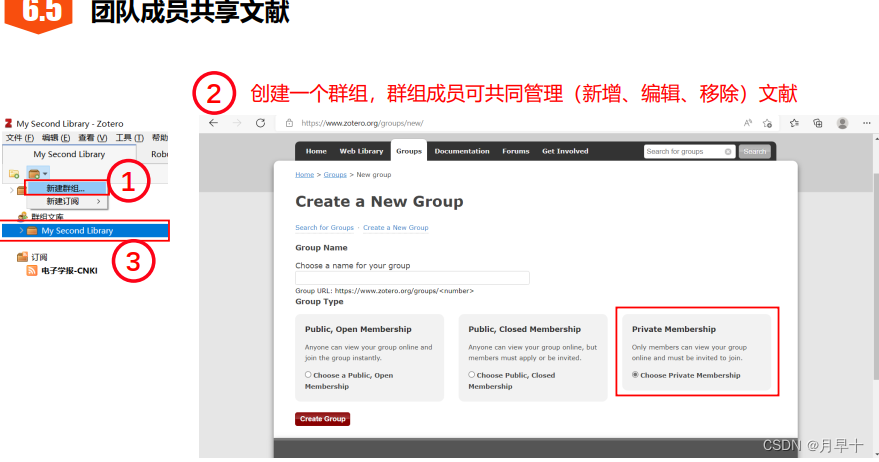Expand the 新建订阅 submenu arrow
This screenshot has width=879, height=462.
[x=98, y=201]
